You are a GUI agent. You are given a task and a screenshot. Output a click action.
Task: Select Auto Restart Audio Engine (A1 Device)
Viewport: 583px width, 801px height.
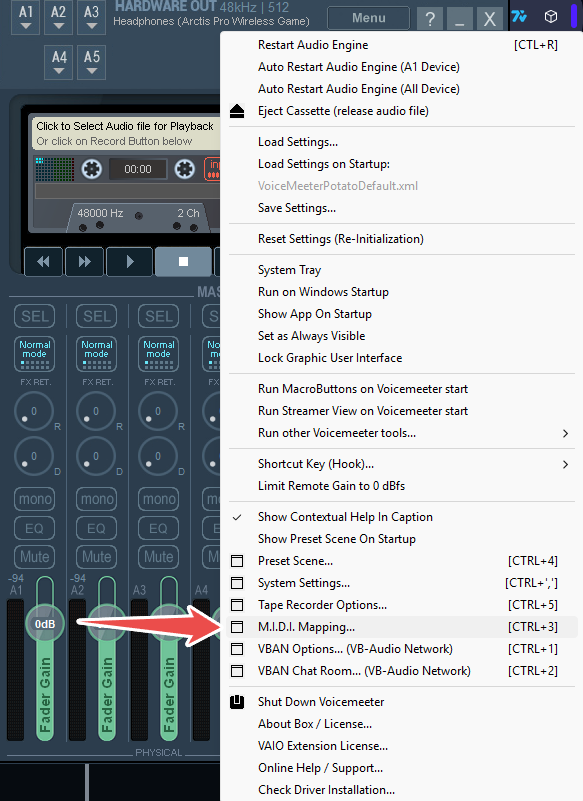pyautogui.click(x=402, y=67)
